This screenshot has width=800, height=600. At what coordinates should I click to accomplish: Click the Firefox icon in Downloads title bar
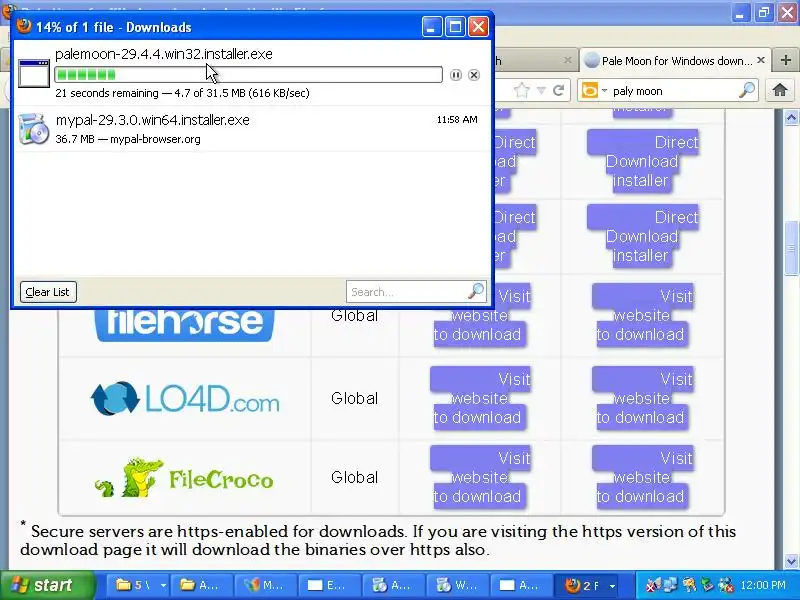click(23, 26)
